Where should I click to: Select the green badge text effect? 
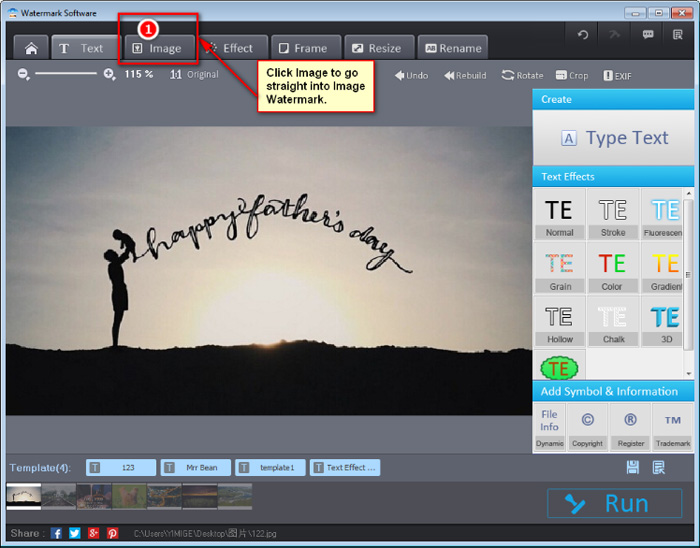coord(559,365)
